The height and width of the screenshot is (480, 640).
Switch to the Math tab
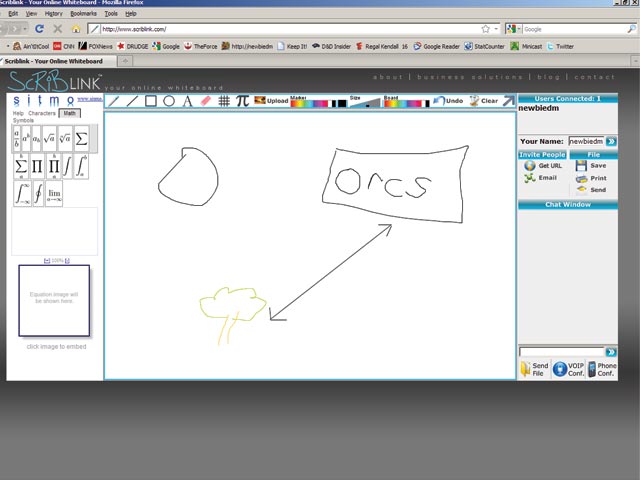[x=69, y=113]
